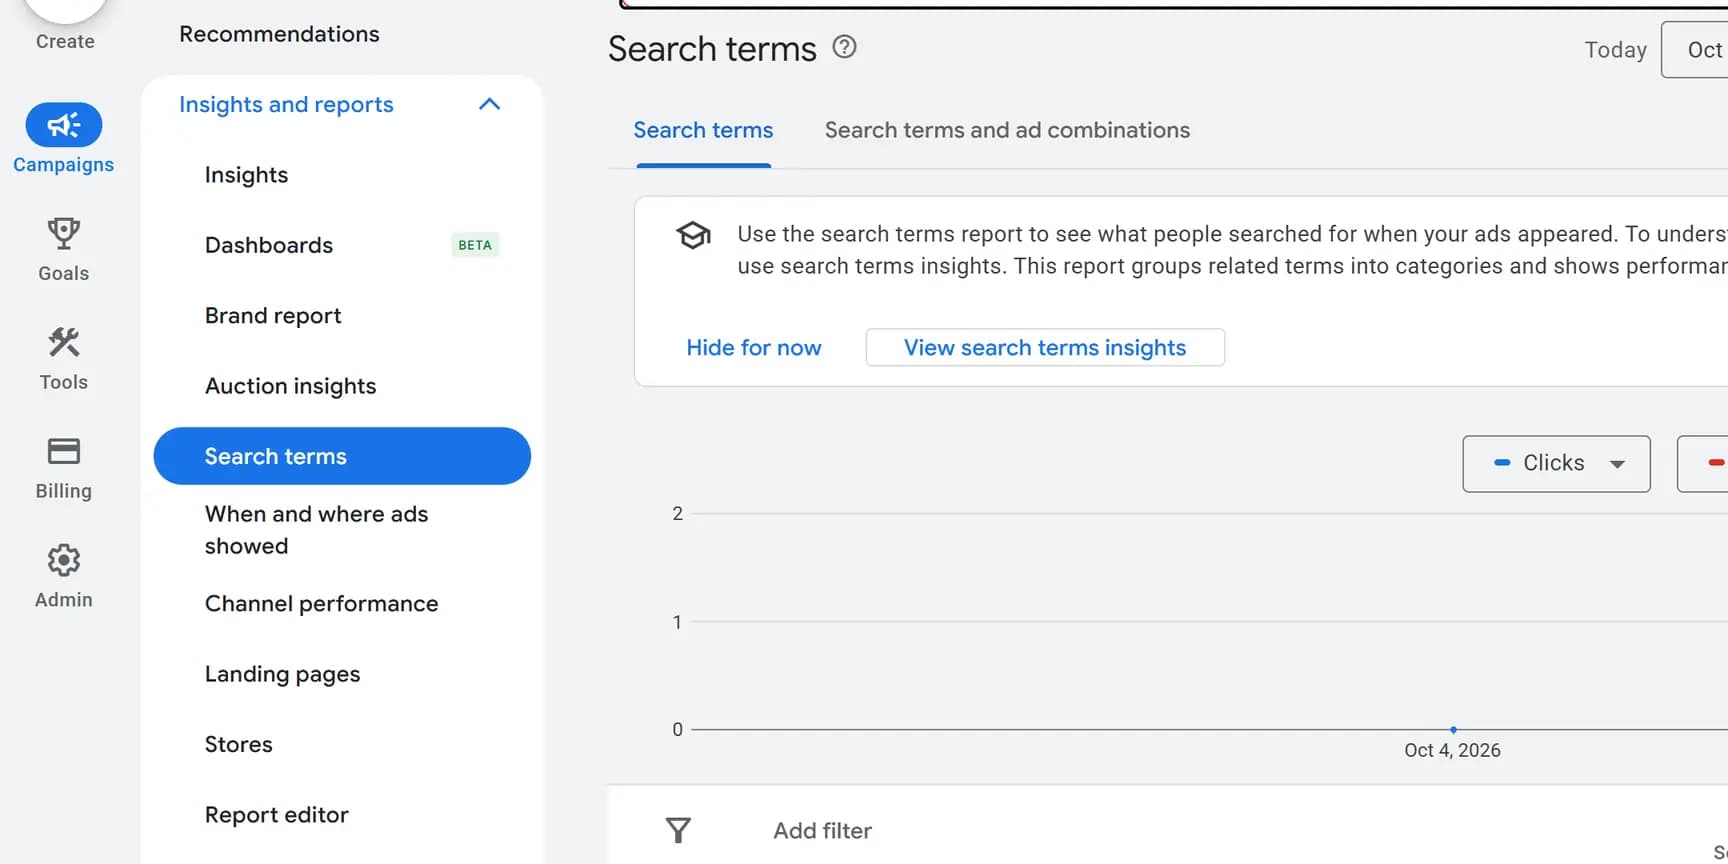Open the Clicks metric dropdown
Image resolution: width=1728 pixels, height=864 pixels.
point(1556,463)
